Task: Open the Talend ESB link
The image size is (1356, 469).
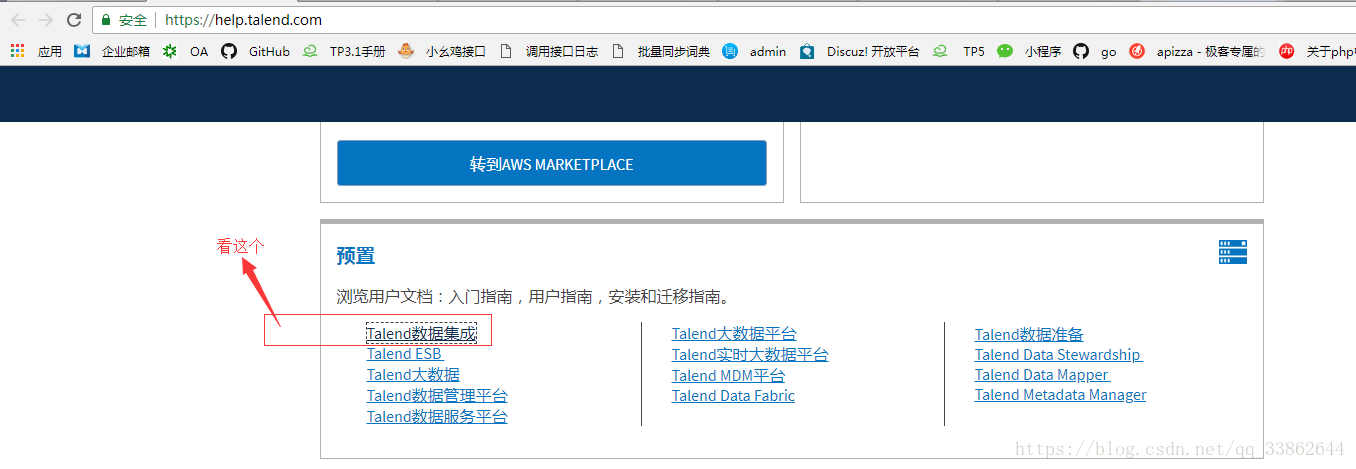Action: (405, 354)
